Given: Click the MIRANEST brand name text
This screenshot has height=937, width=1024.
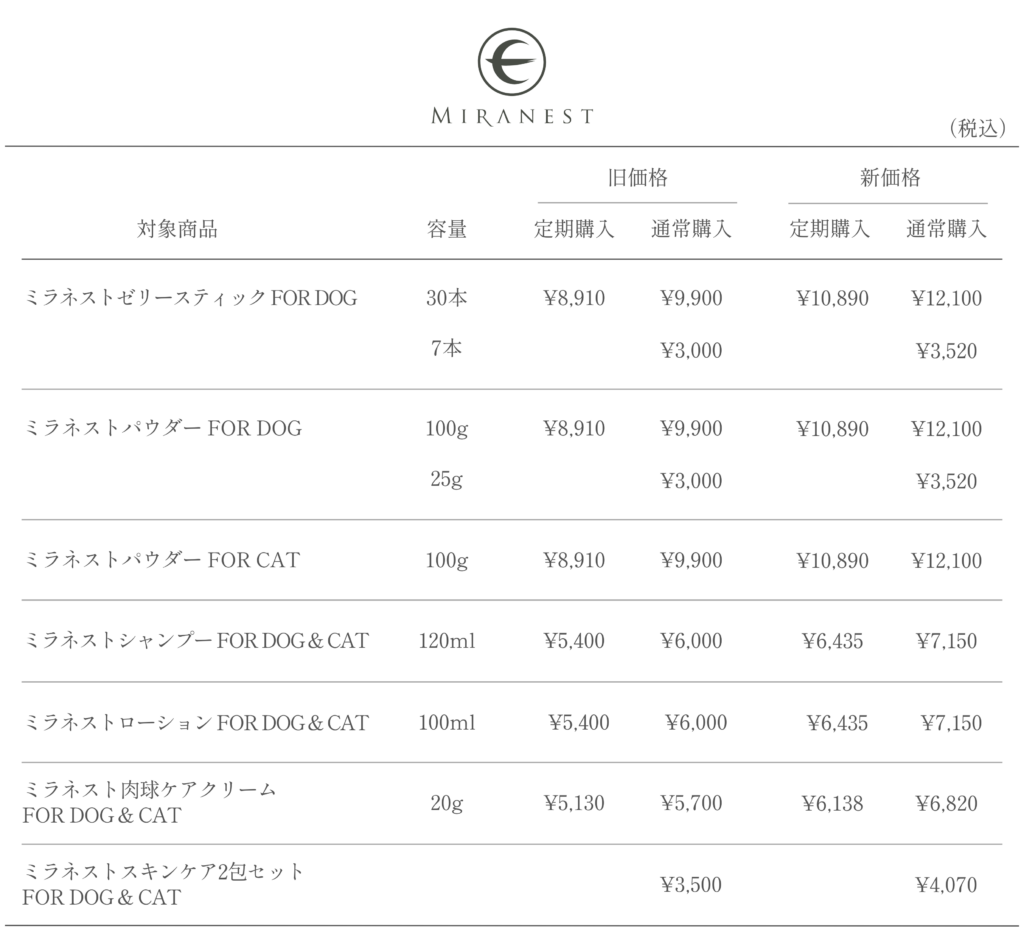Looking at the screenshot, I should (513, 117).
